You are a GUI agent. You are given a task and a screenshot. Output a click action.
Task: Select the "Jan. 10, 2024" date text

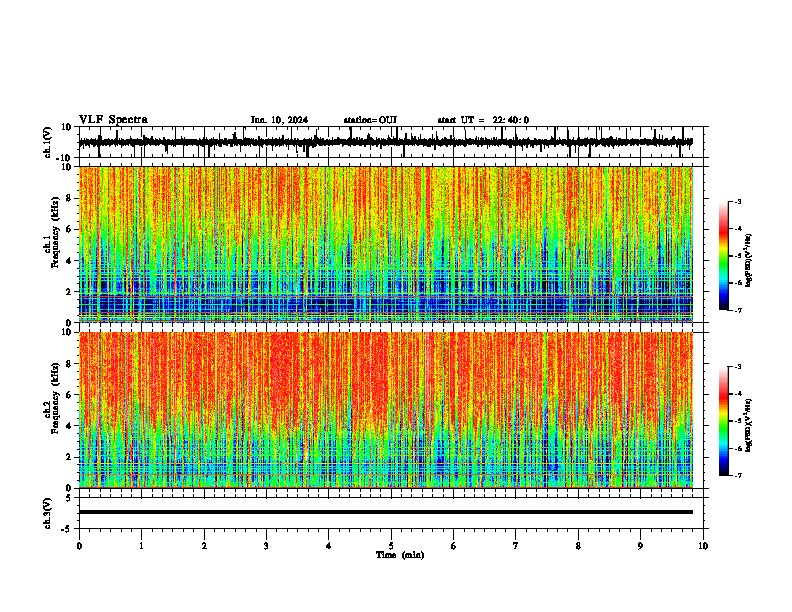click(x=279, y=120)
